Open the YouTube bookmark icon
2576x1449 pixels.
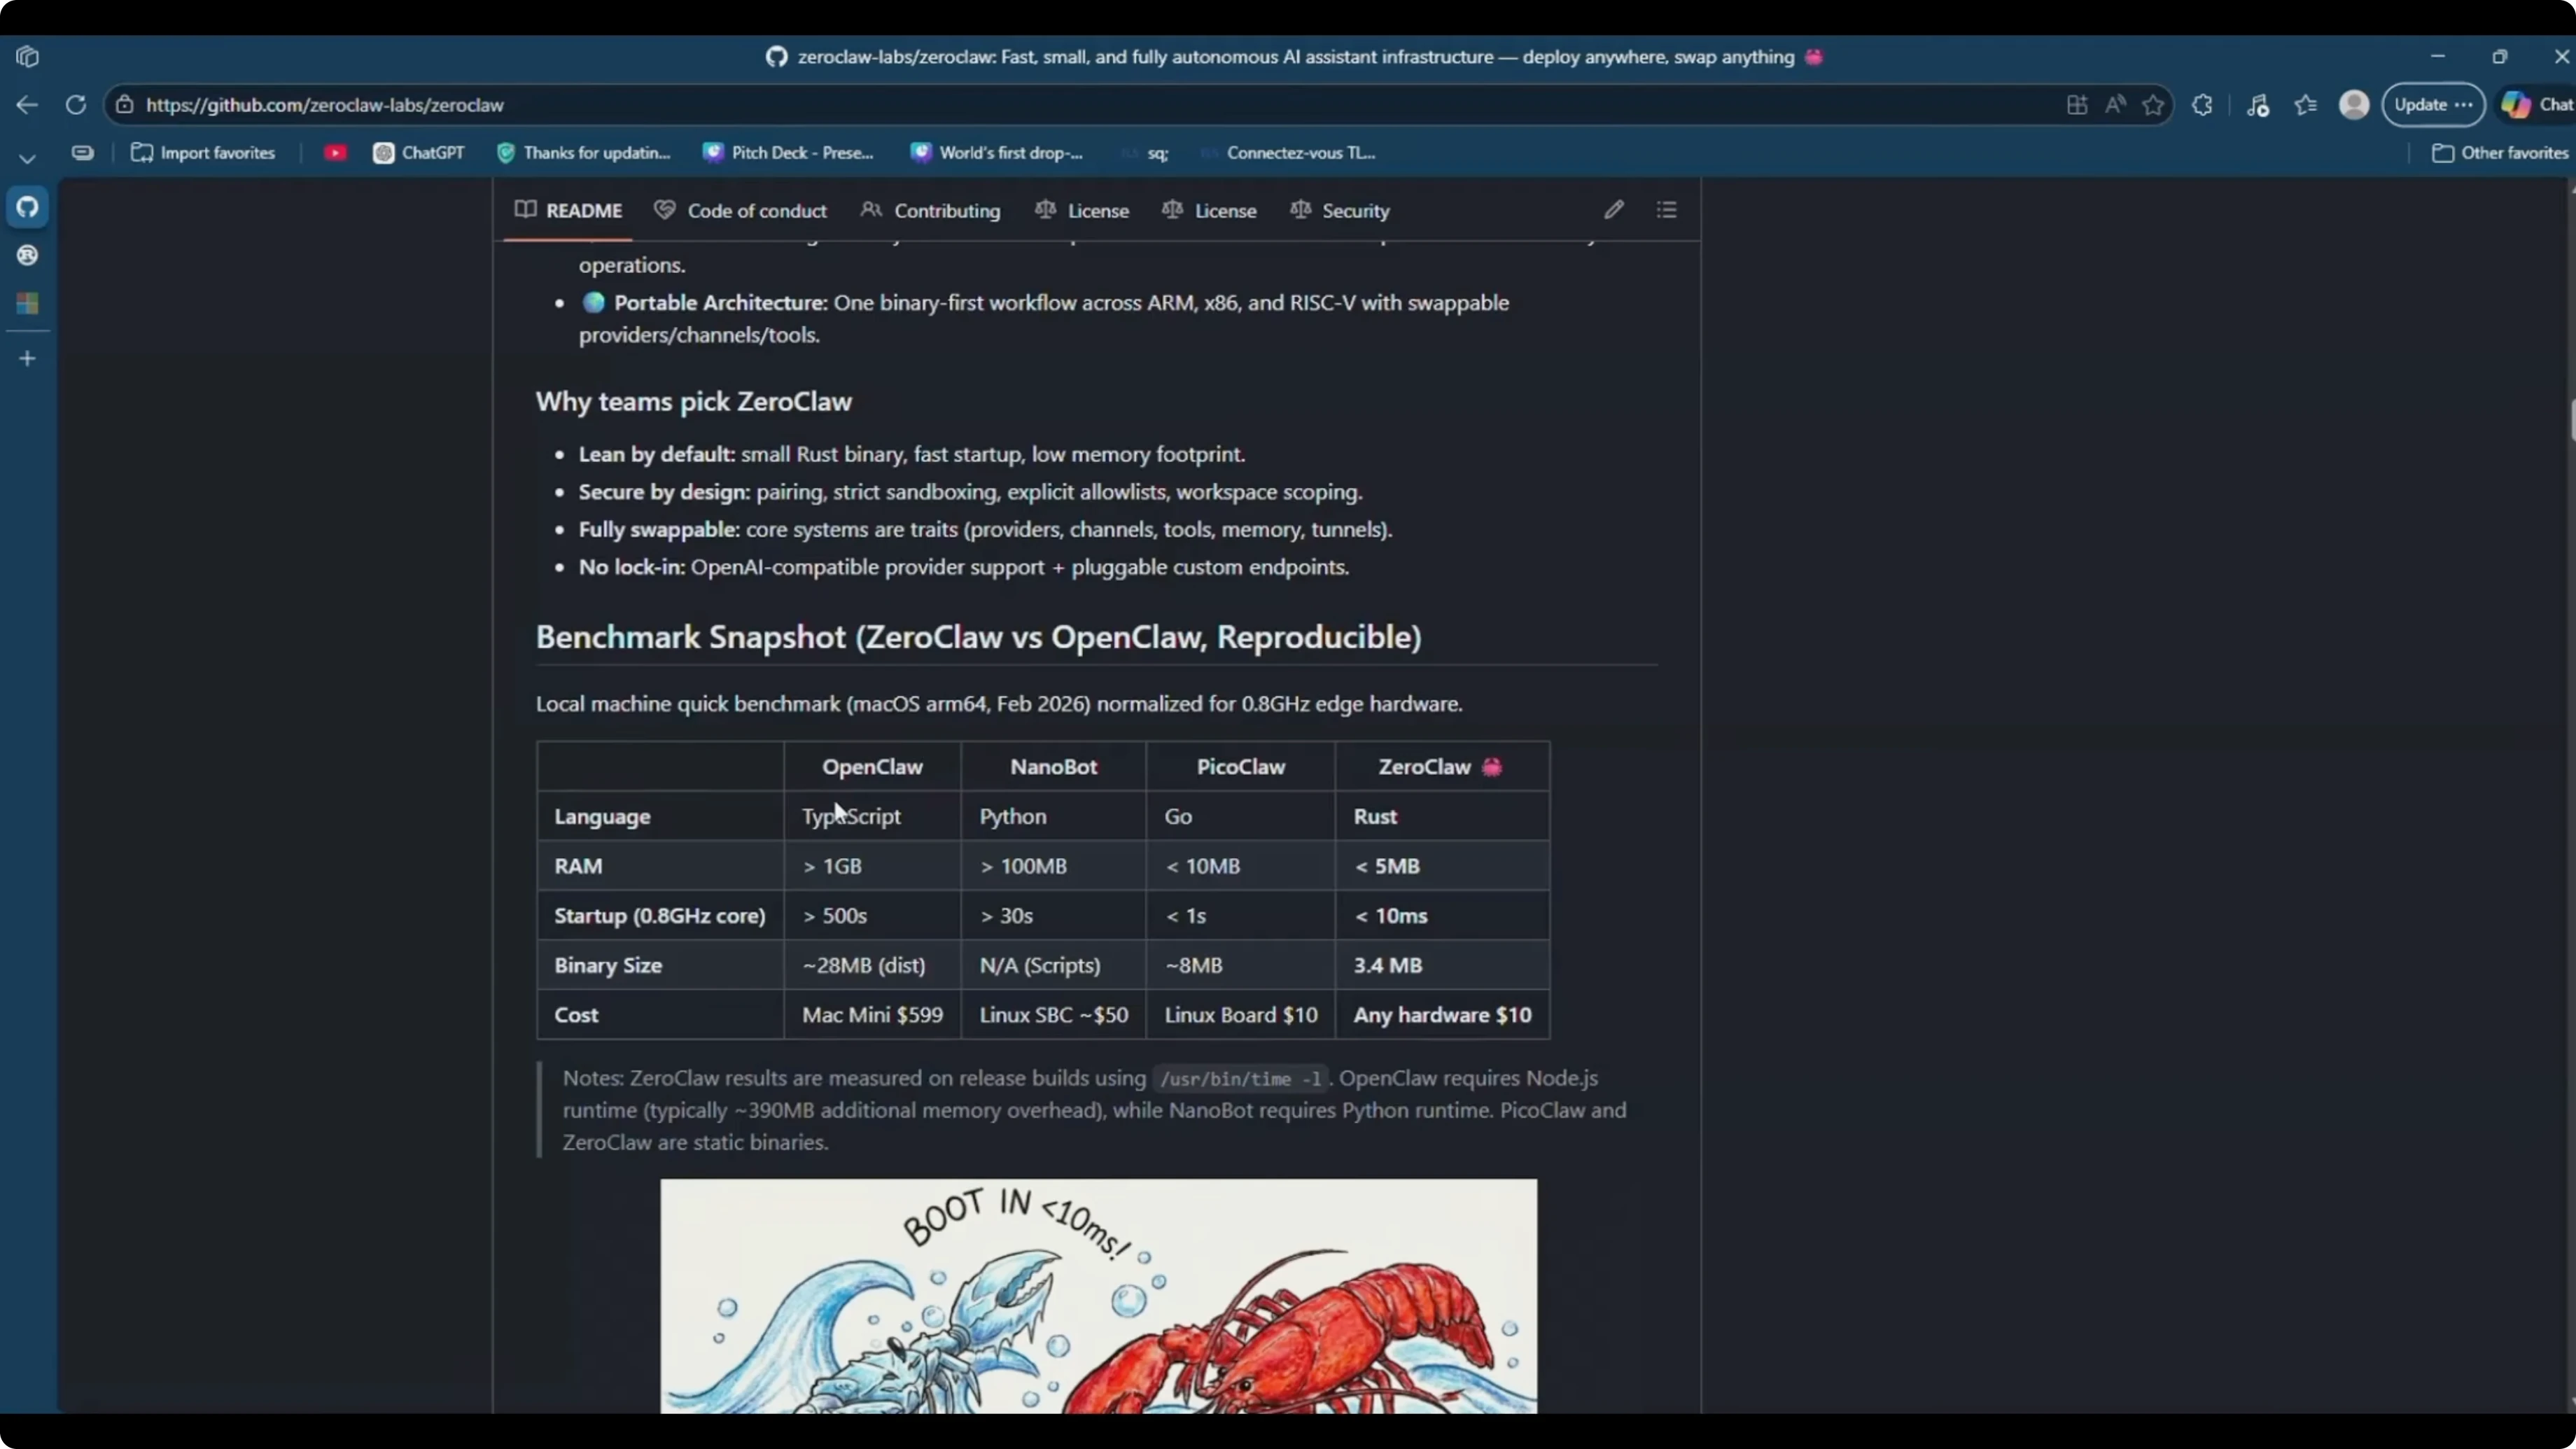[x=335, y=153]
